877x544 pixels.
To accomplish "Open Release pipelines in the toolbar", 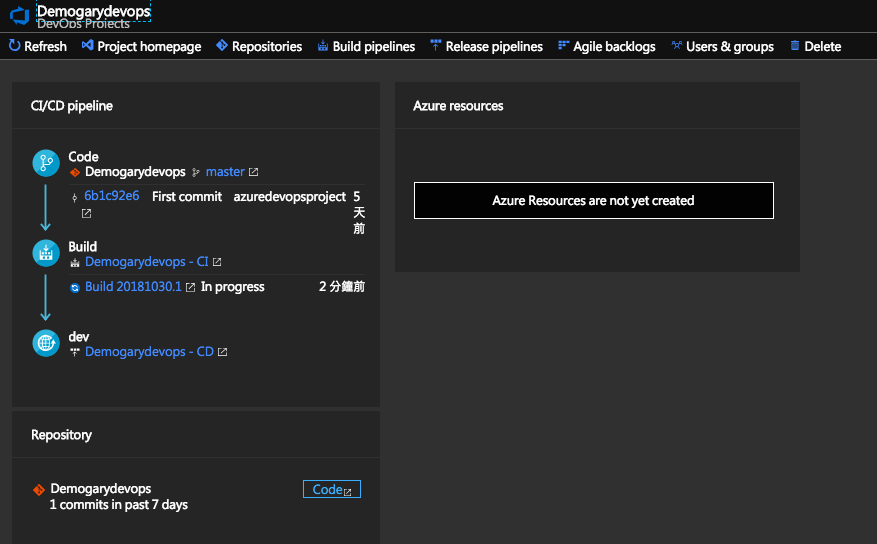I will pos(486,47).
